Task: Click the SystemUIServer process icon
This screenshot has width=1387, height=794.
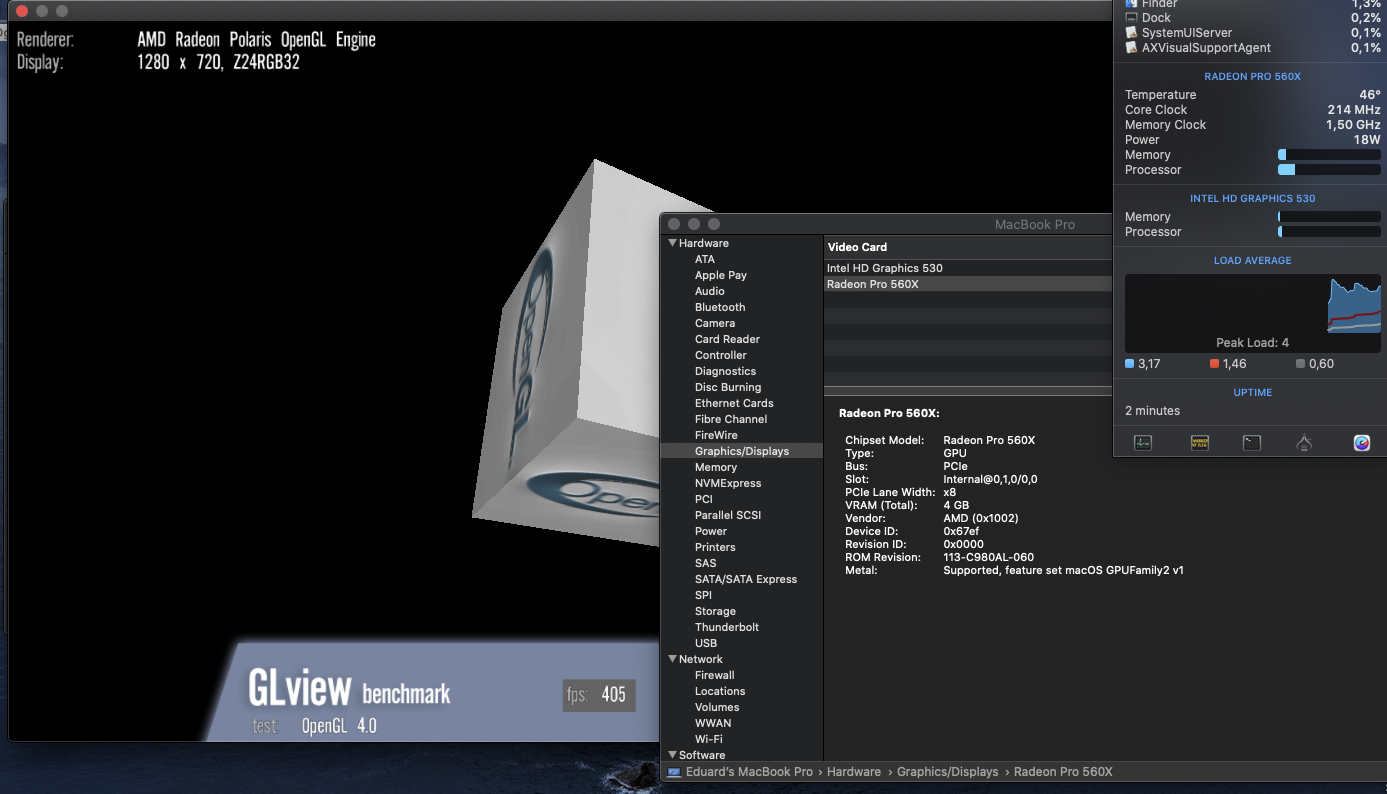Action: pyautogui.click(x=1131, y=33)
